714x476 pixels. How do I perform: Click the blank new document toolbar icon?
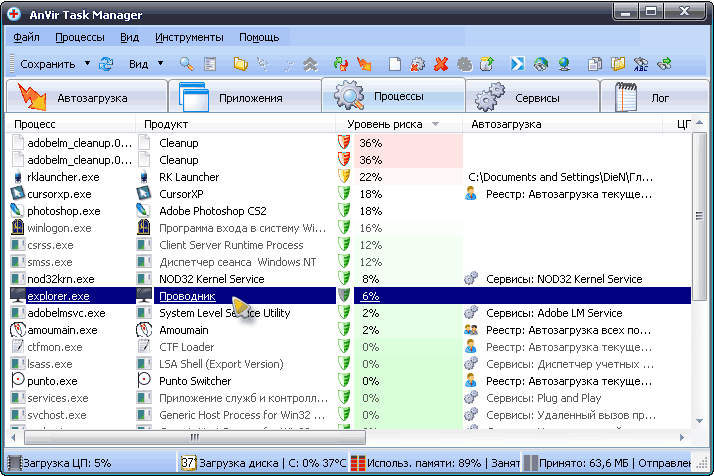[395, 64]
